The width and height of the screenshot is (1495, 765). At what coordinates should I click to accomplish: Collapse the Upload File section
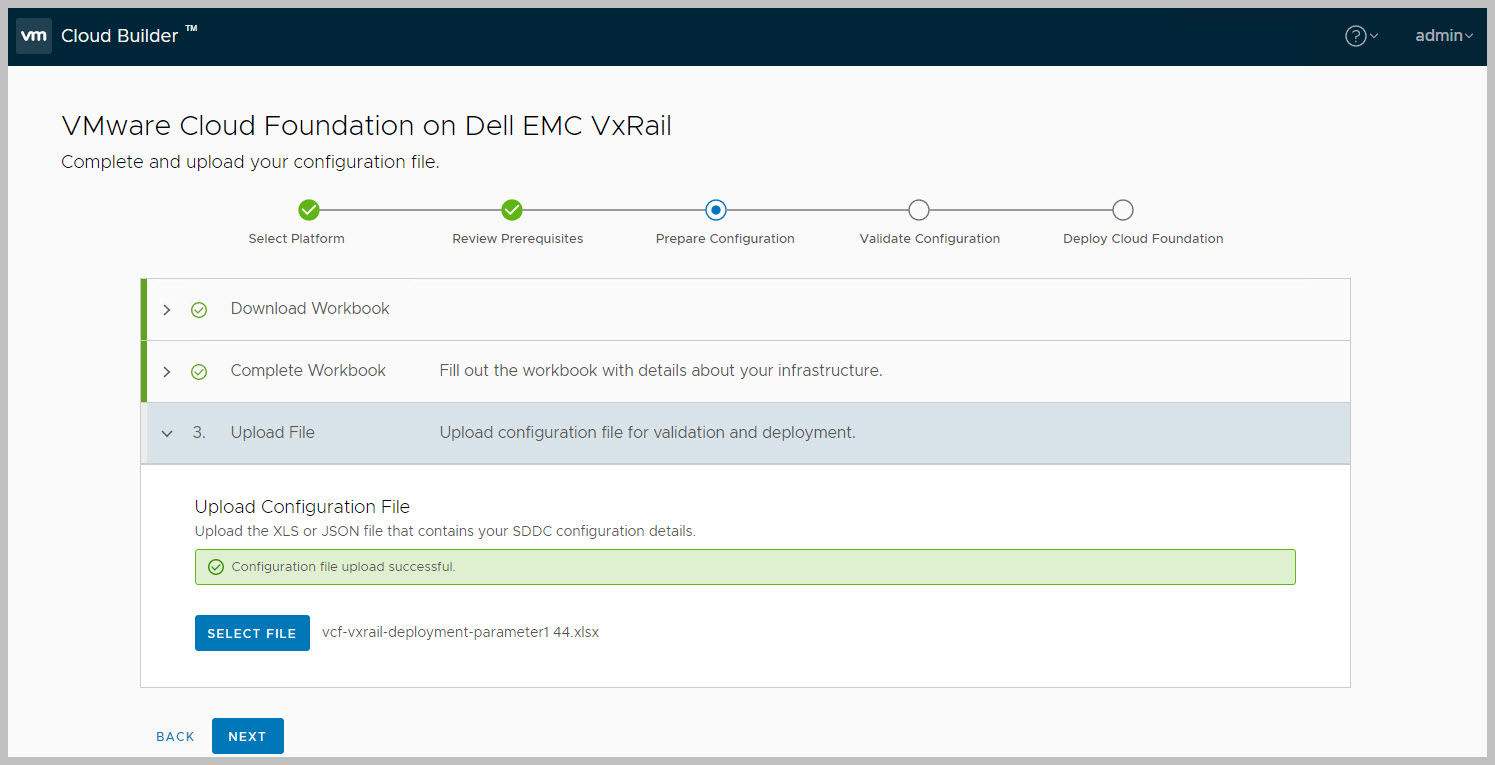pyautogui.click(x=167, y=434)
